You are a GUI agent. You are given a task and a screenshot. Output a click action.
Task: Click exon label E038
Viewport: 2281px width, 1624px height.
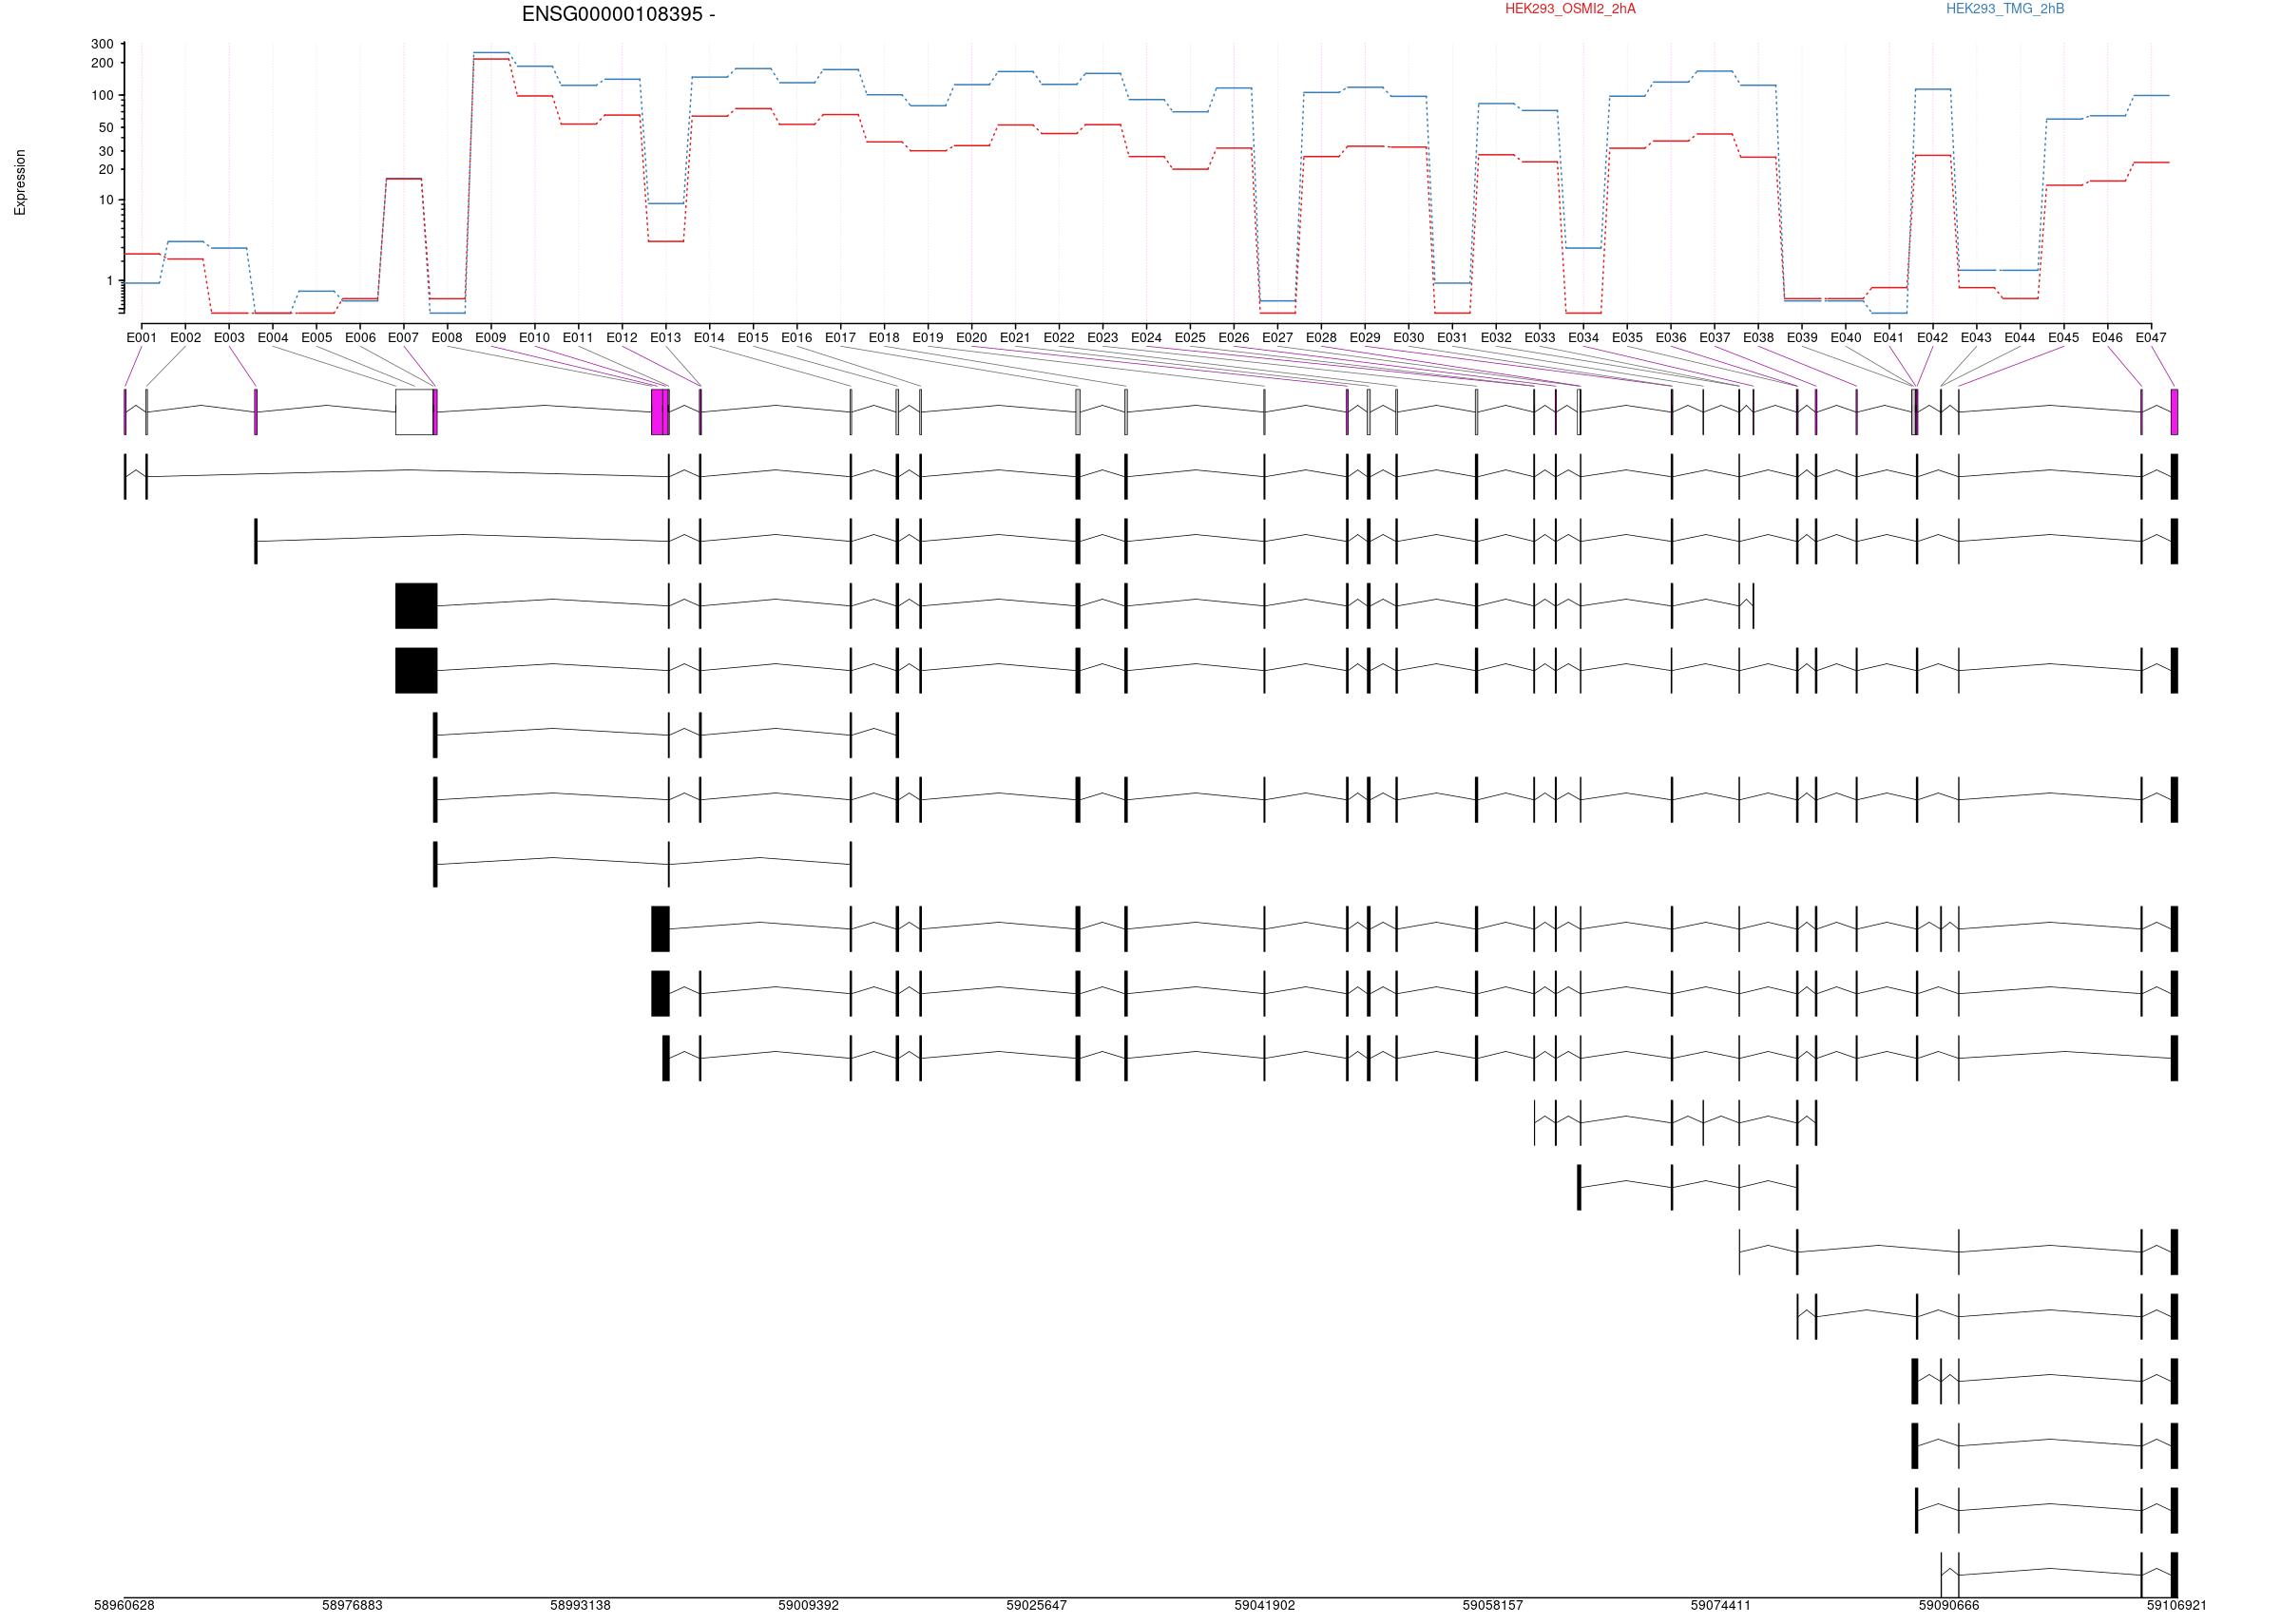1758,338
